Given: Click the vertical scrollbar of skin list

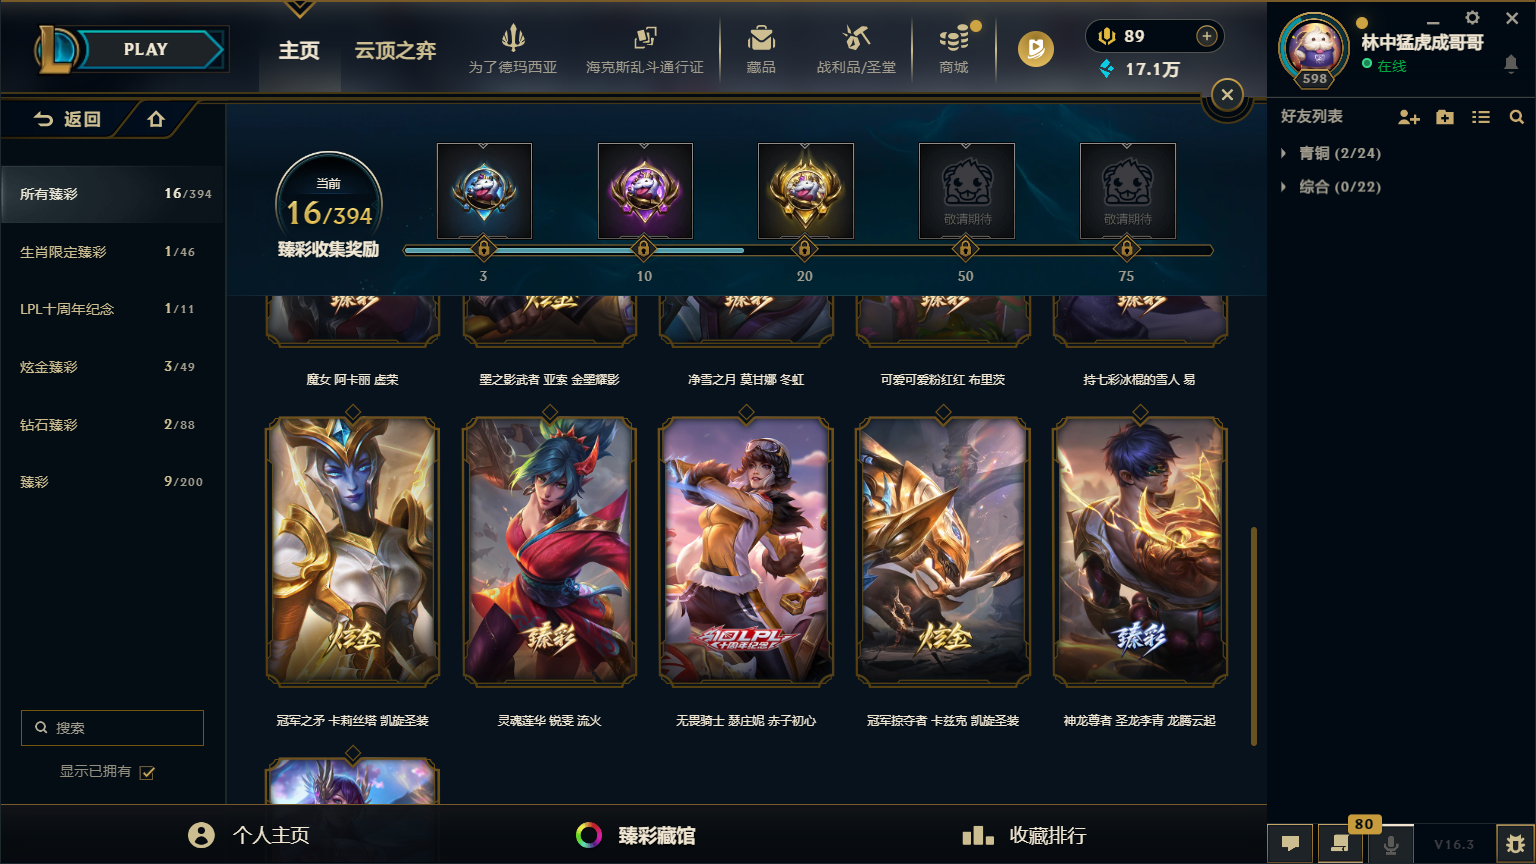Looking at the screenshot, I should tap(1254, 636).
